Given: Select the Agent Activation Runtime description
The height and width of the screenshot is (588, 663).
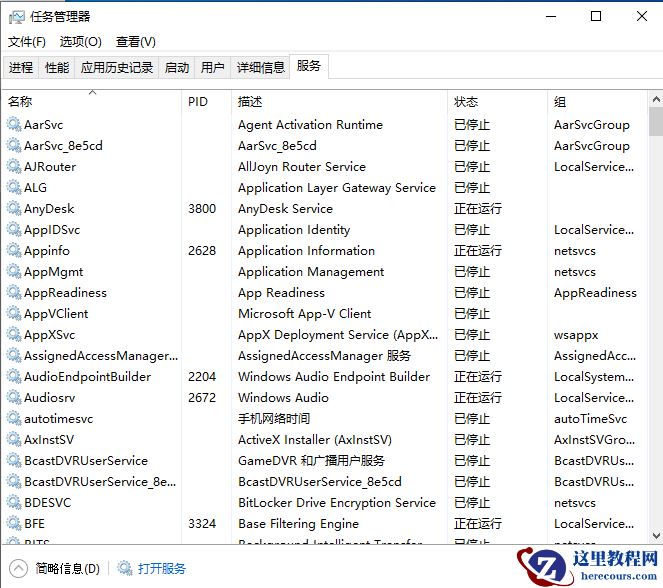Looking at the screenshot, I should click(310, 125).
